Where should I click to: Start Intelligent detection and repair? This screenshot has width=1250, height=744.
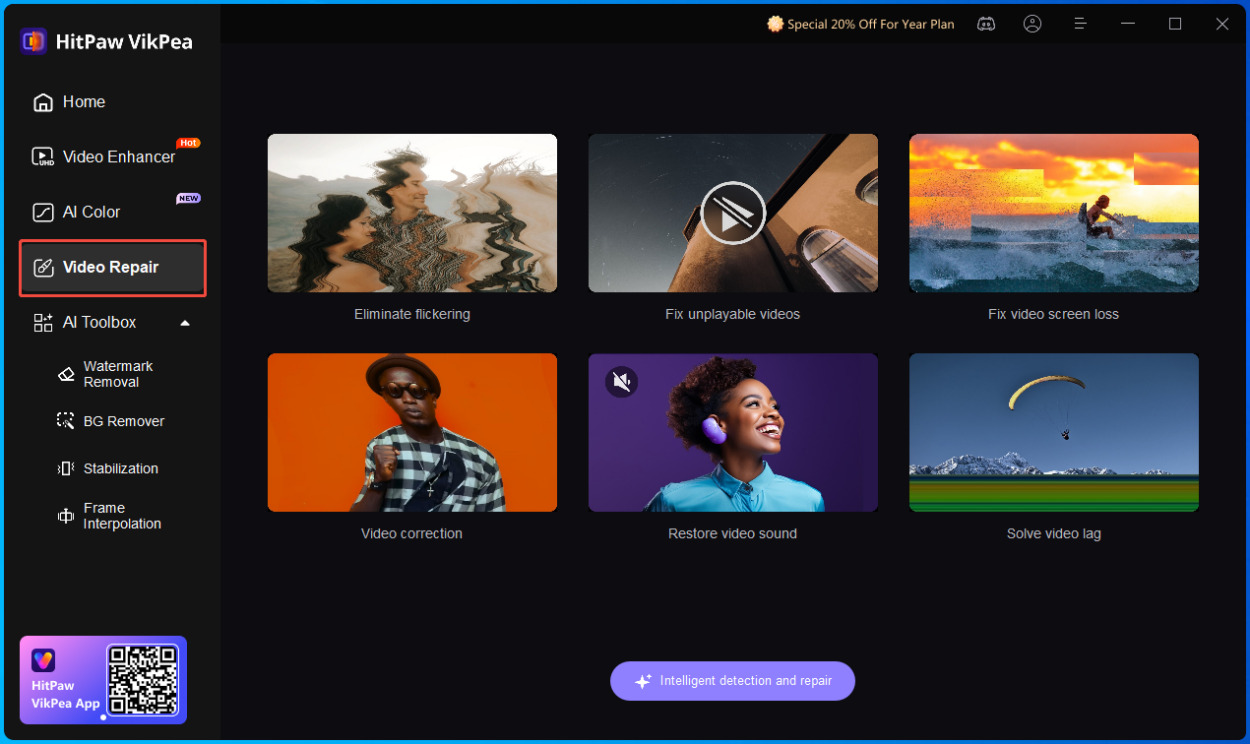pos(732,681)
